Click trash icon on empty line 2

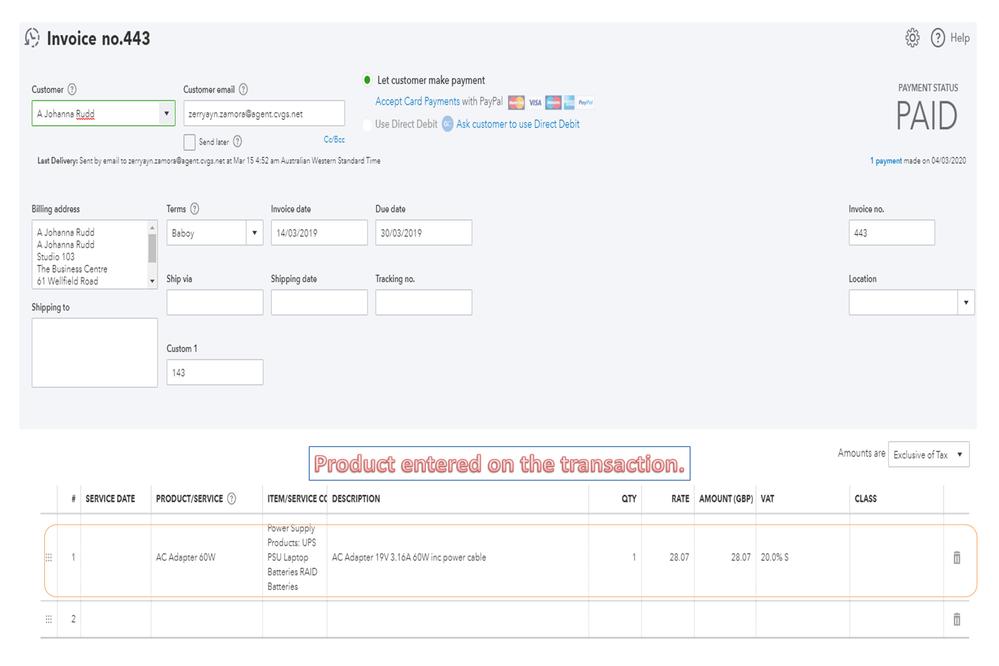(956, 620)
